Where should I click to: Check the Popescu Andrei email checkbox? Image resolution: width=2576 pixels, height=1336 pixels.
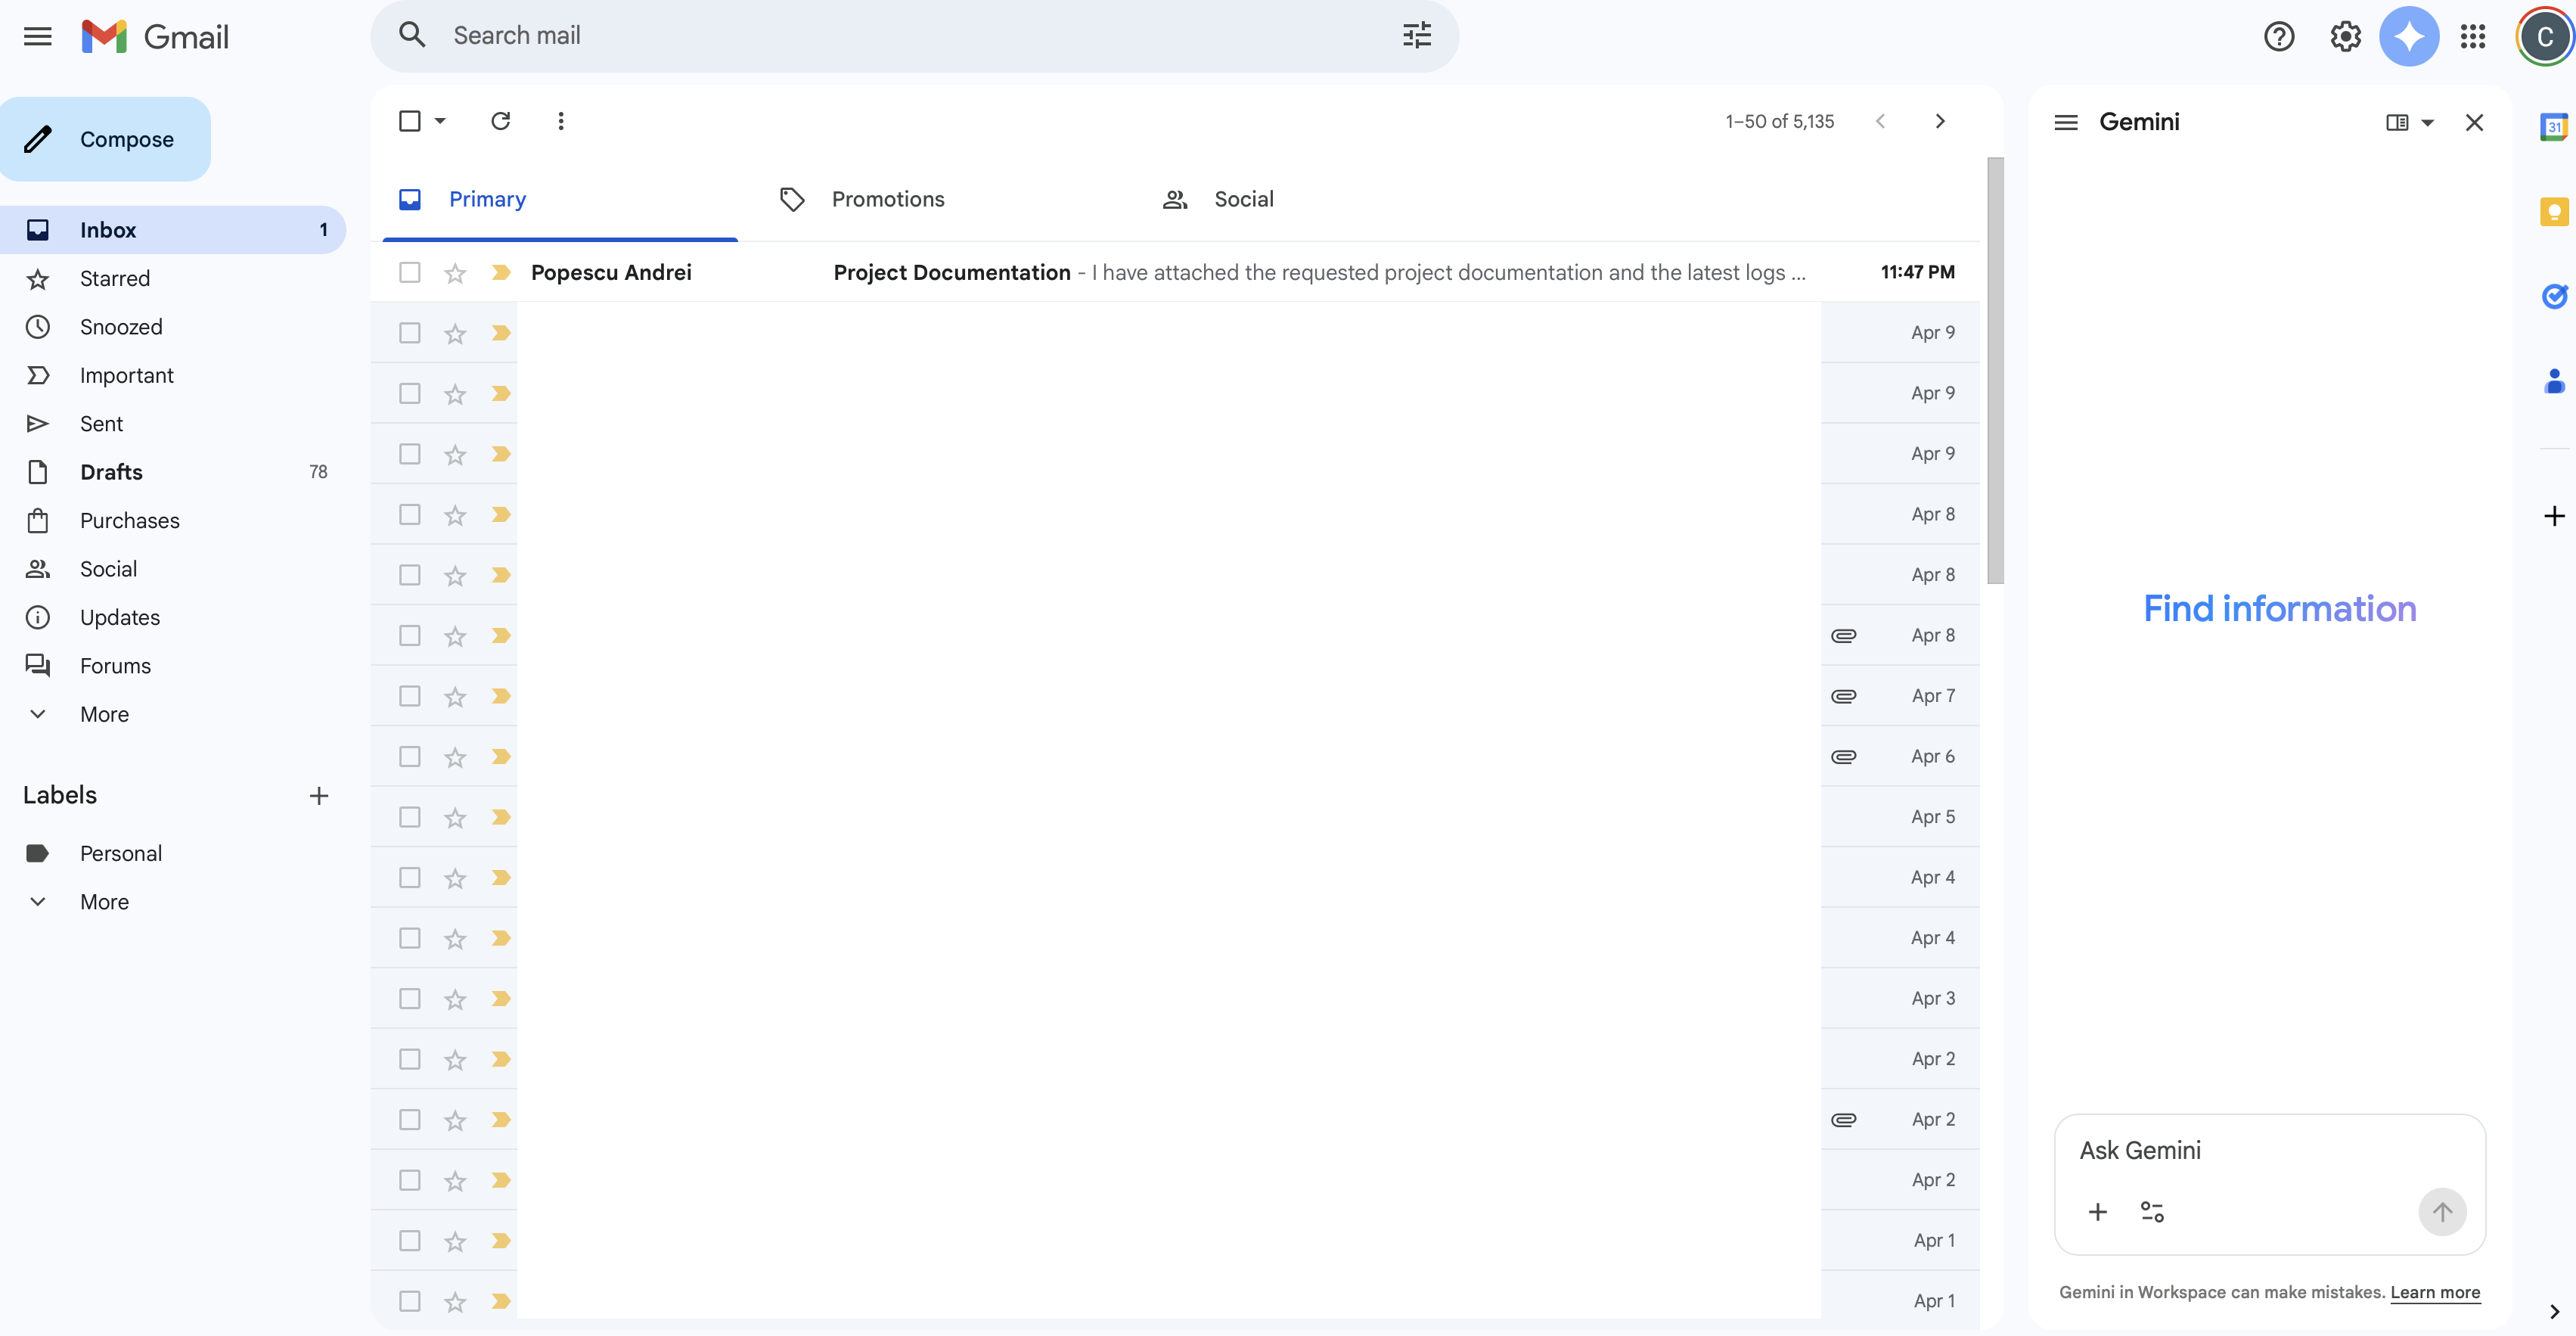[409, 272]
